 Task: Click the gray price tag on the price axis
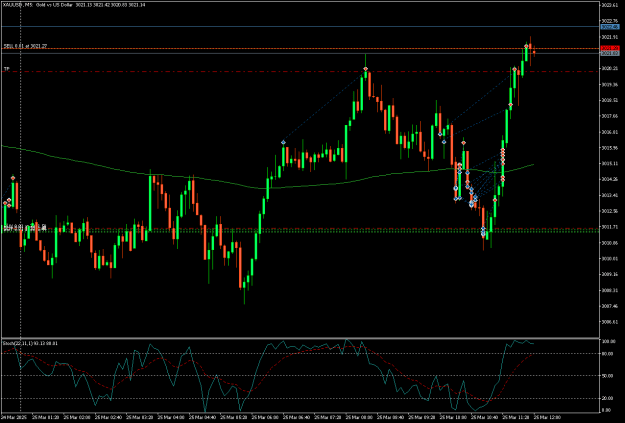tap(610, 53)
